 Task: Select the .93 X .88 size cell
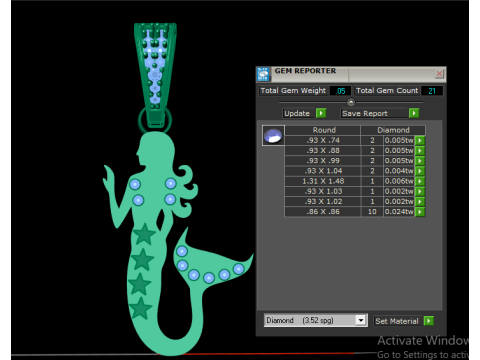(322, 151)
